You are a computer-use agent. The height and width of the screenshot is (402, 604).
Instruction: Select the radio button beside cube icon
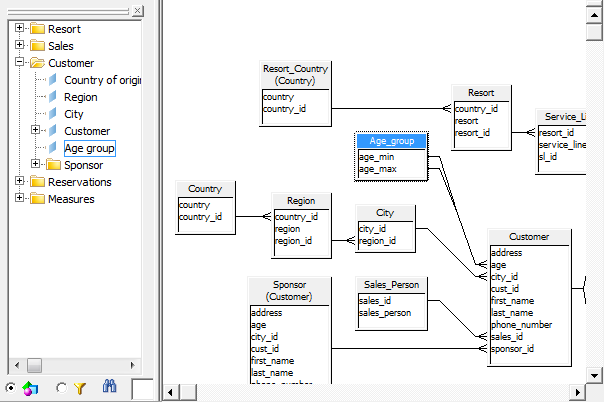coord(11,387)
